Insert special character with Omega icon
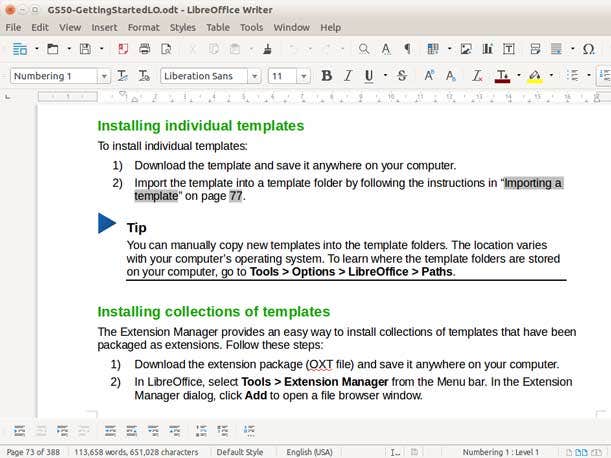611x458 pixels. coord(586,48)
